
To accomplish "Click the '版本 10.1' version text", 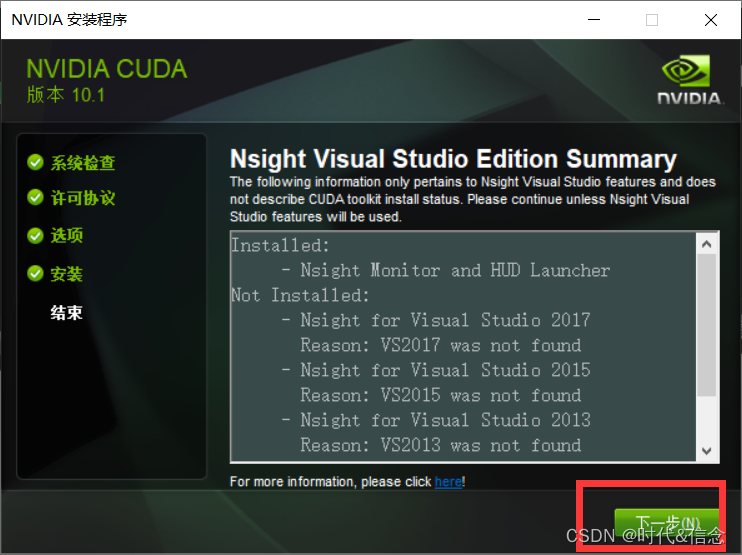I will click(x=66, y=95).
